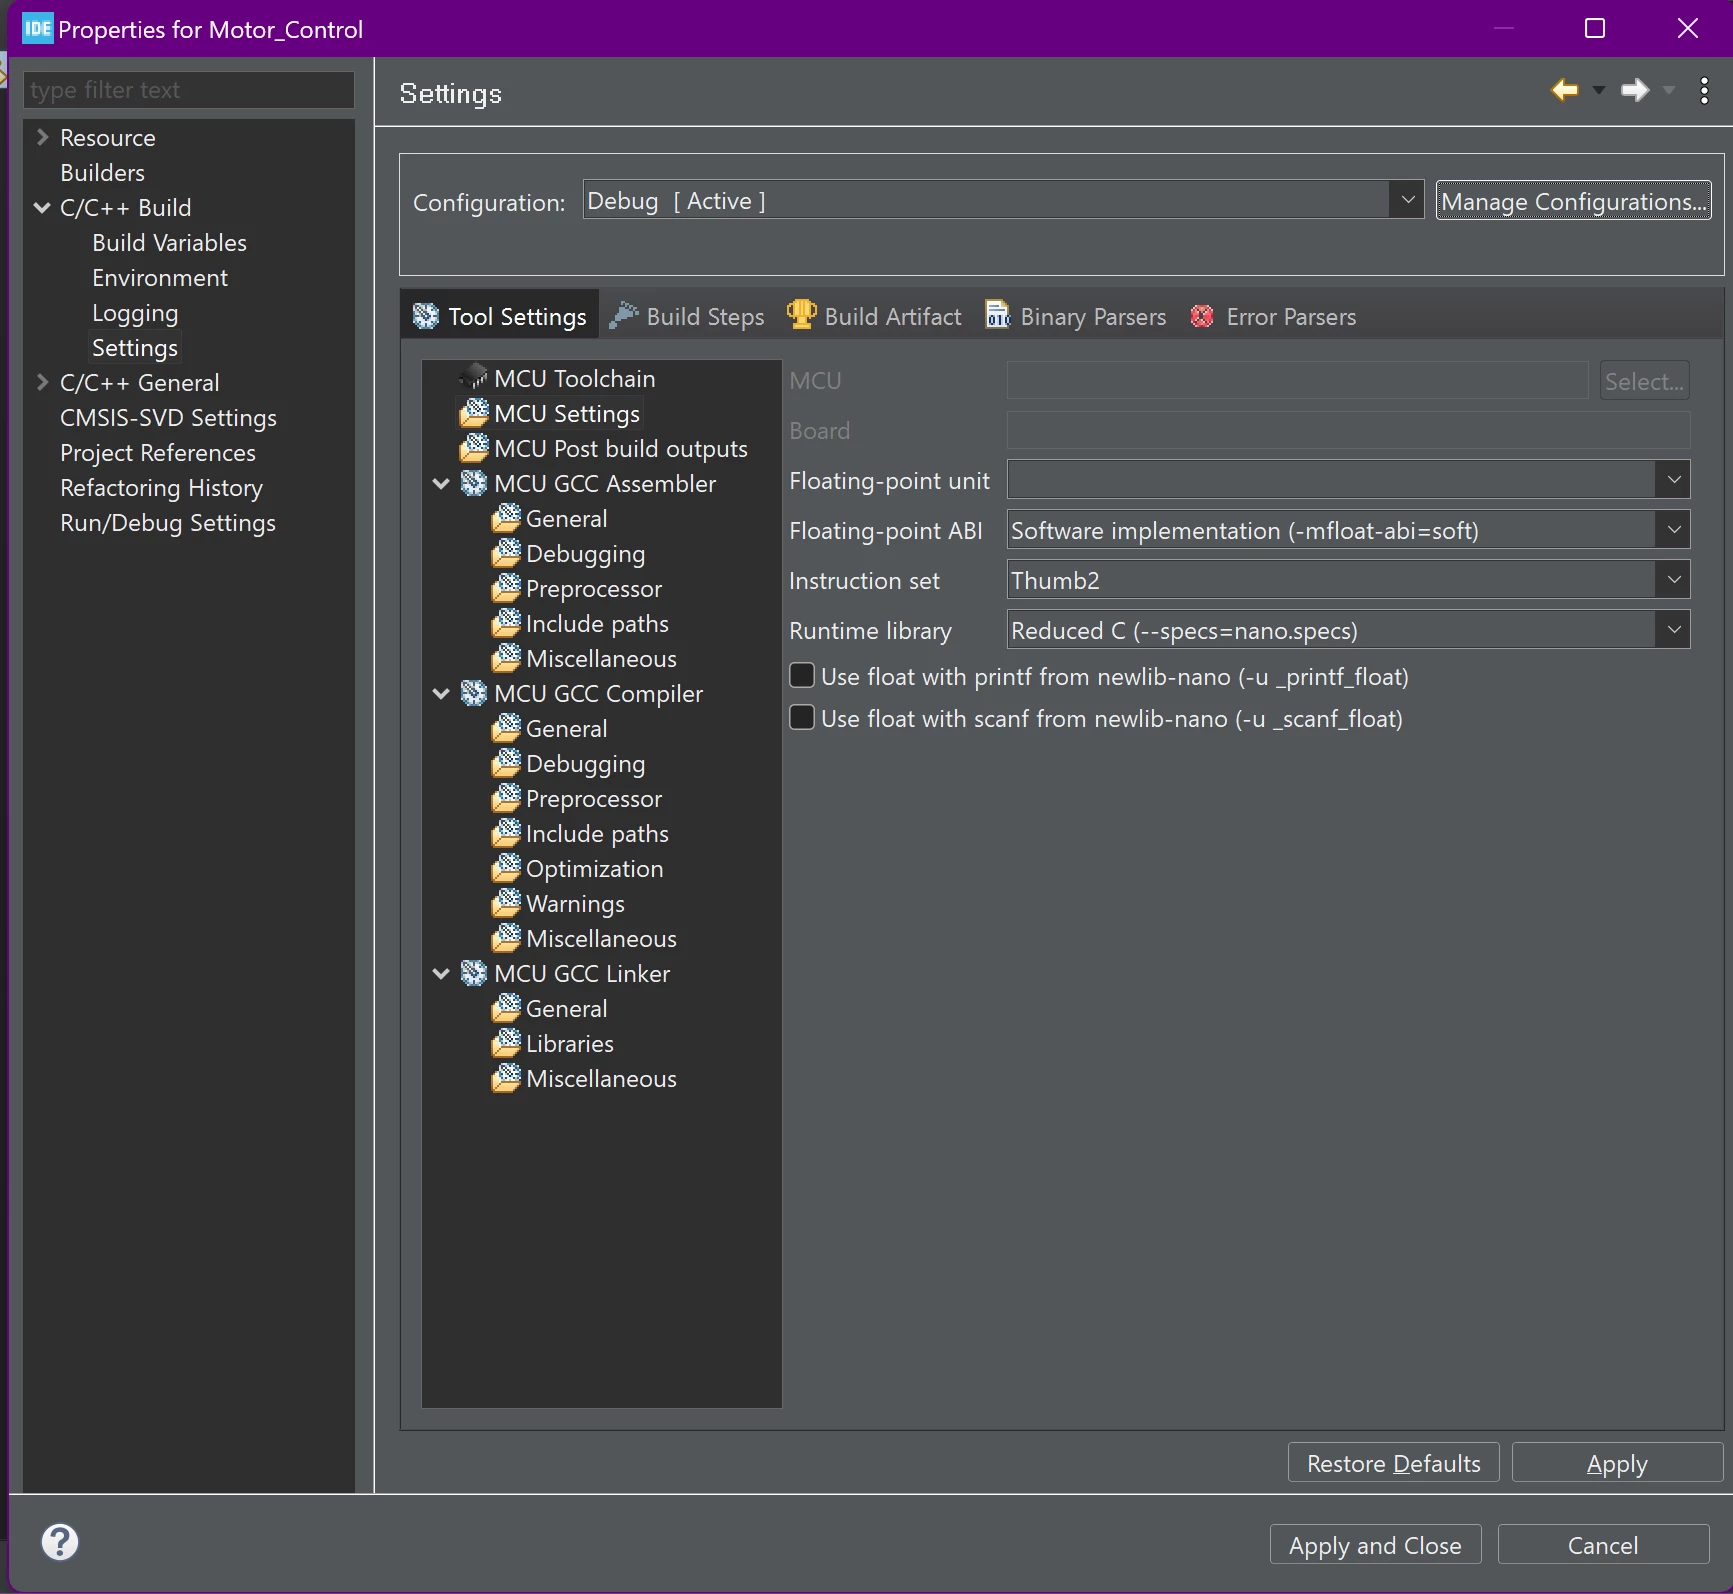Switch to the Binary Parsers tab
This screenshot has height=1594, width=1733.
1076,316
